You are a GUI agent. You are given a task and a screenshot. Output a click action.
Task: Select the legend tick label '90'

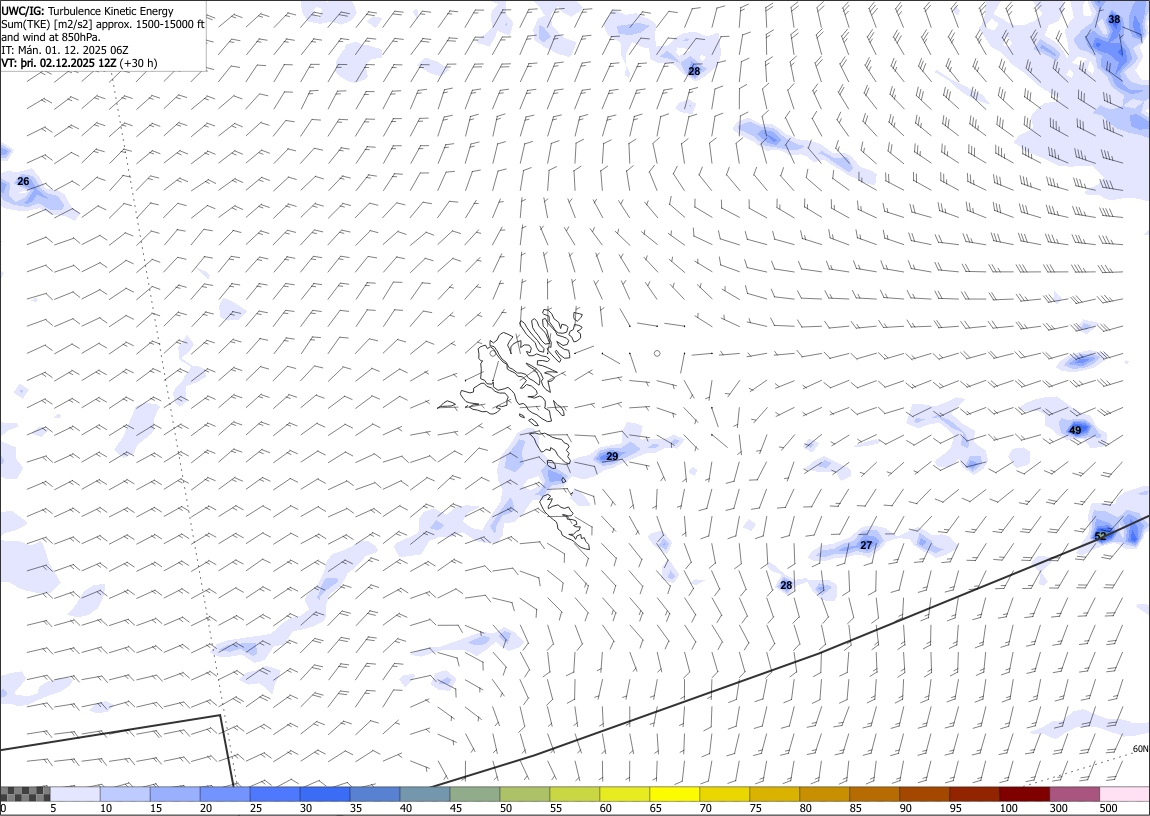click(x=905, y=808)
